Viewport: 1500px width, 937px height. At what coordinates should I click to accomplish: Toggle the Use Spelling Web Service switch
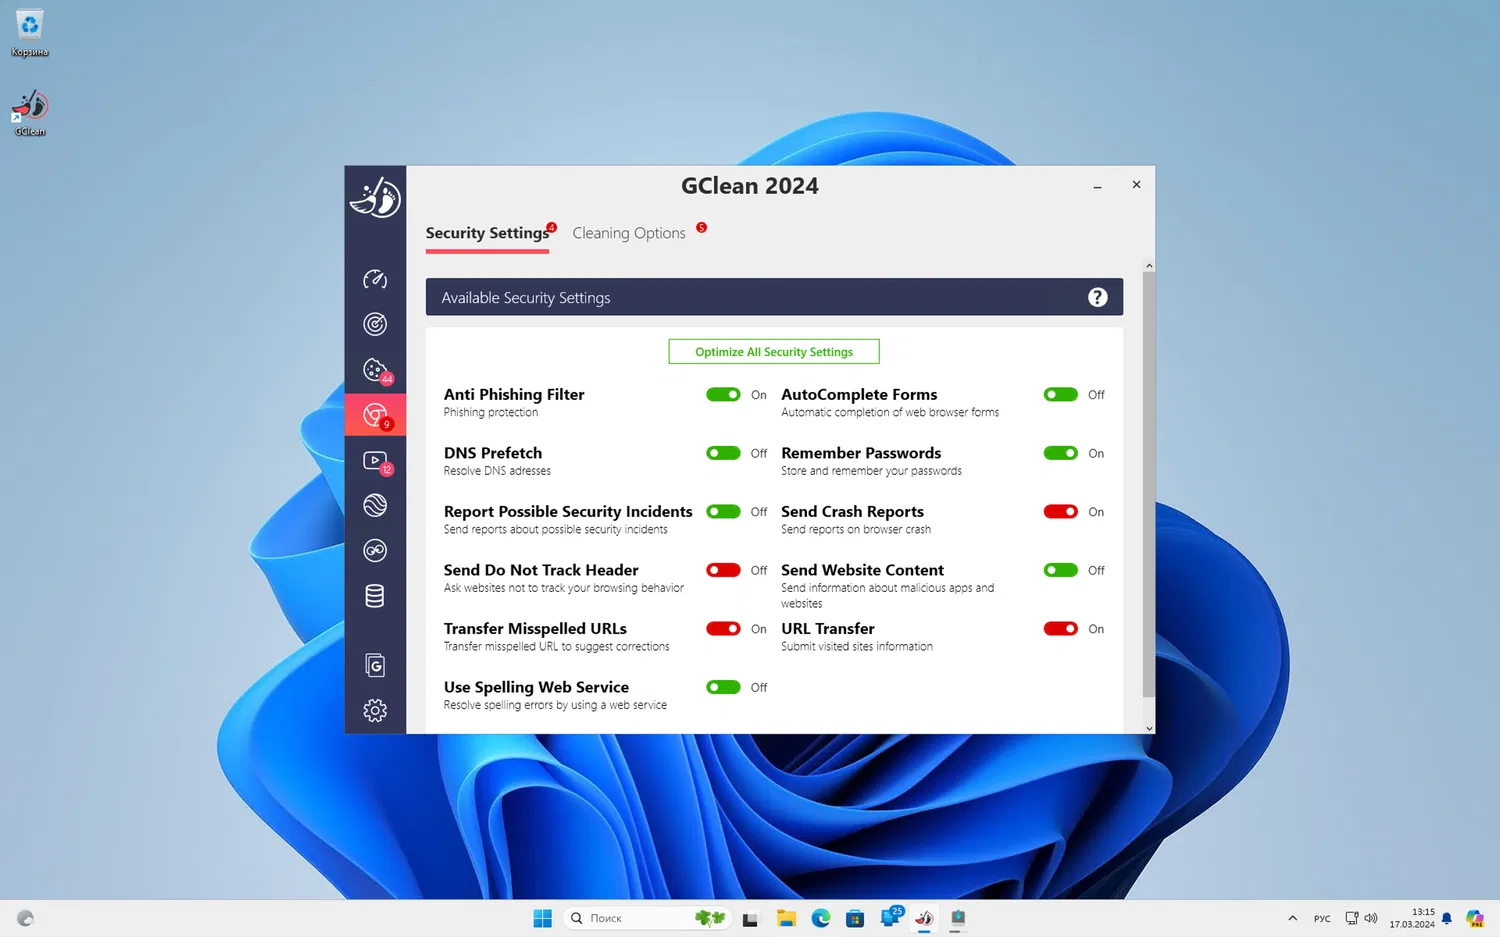pos(723,687)
